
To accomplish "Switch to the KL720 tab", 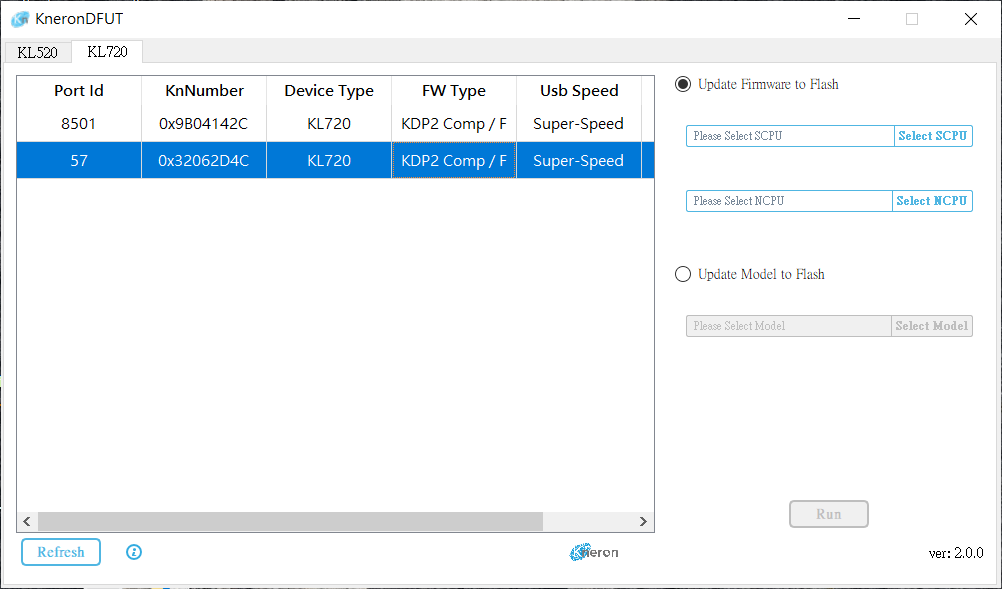I will coord(107,52).
